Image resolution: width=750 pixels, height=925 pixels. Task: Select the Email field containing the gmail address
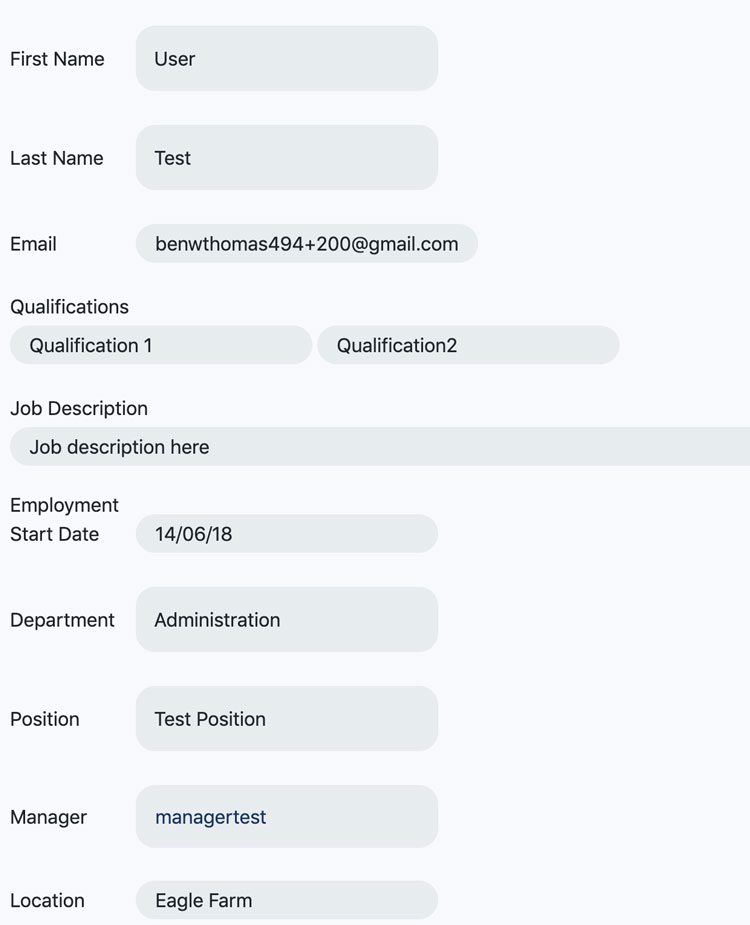click(x=306, y=243)
